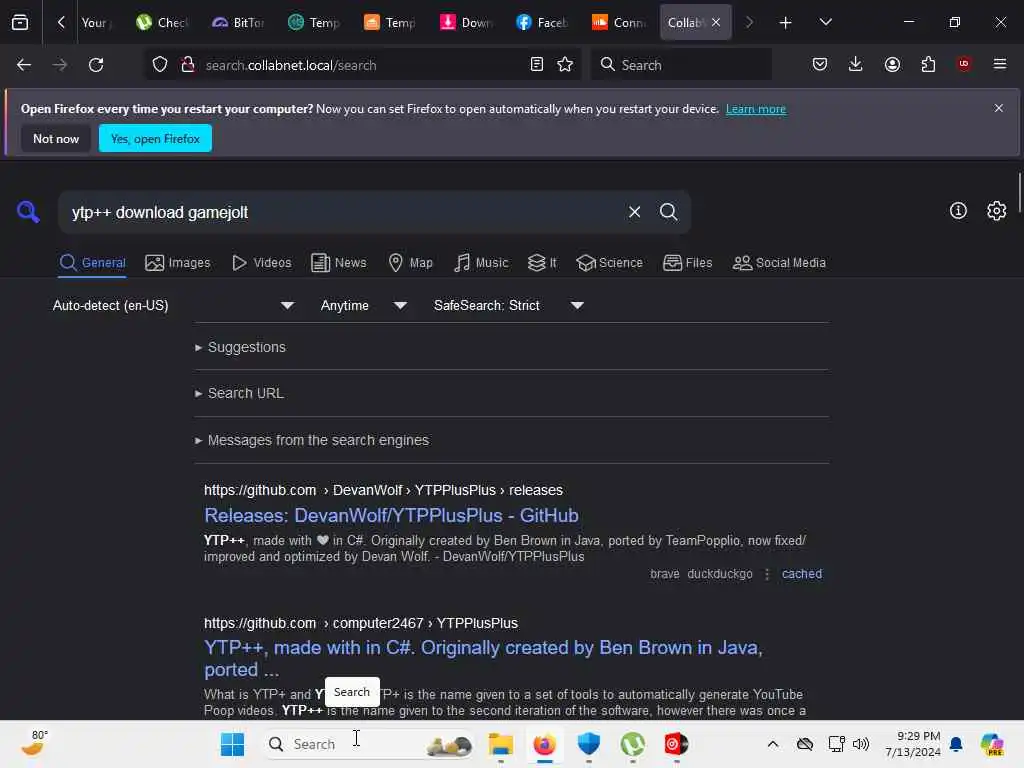The image size is (1024, 768).
Task: Select the Videos search category
Action: [x=262, y=263]
